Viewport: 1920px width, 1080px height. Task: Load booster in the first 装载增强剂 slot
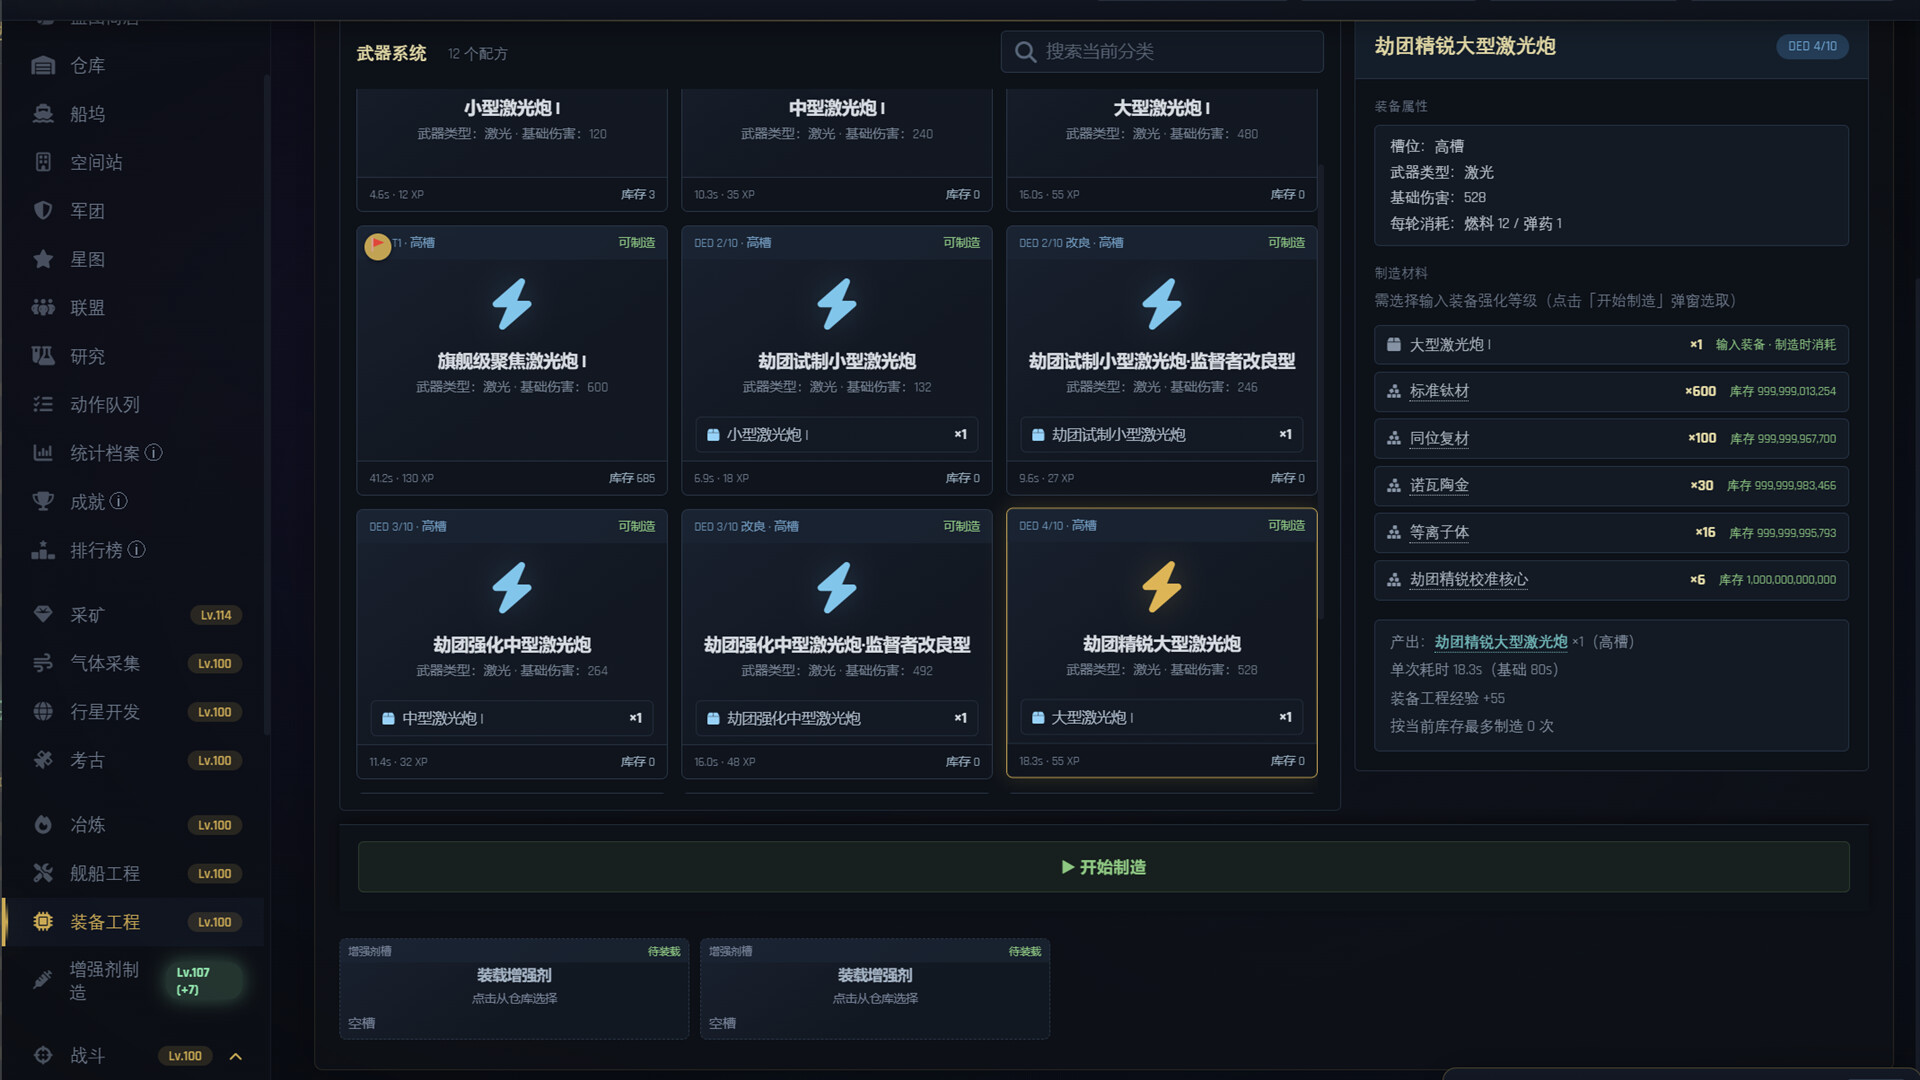pos(514,989)
